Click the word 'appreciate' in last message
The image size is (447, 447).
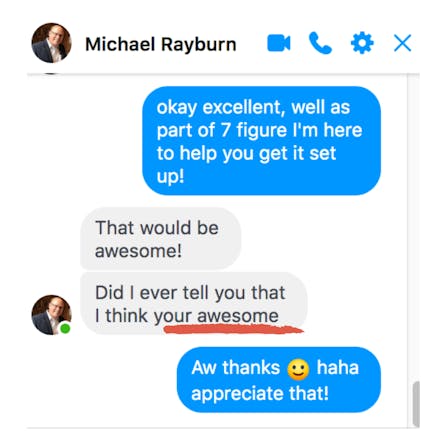pyautogui.click(x=237, y=394)
